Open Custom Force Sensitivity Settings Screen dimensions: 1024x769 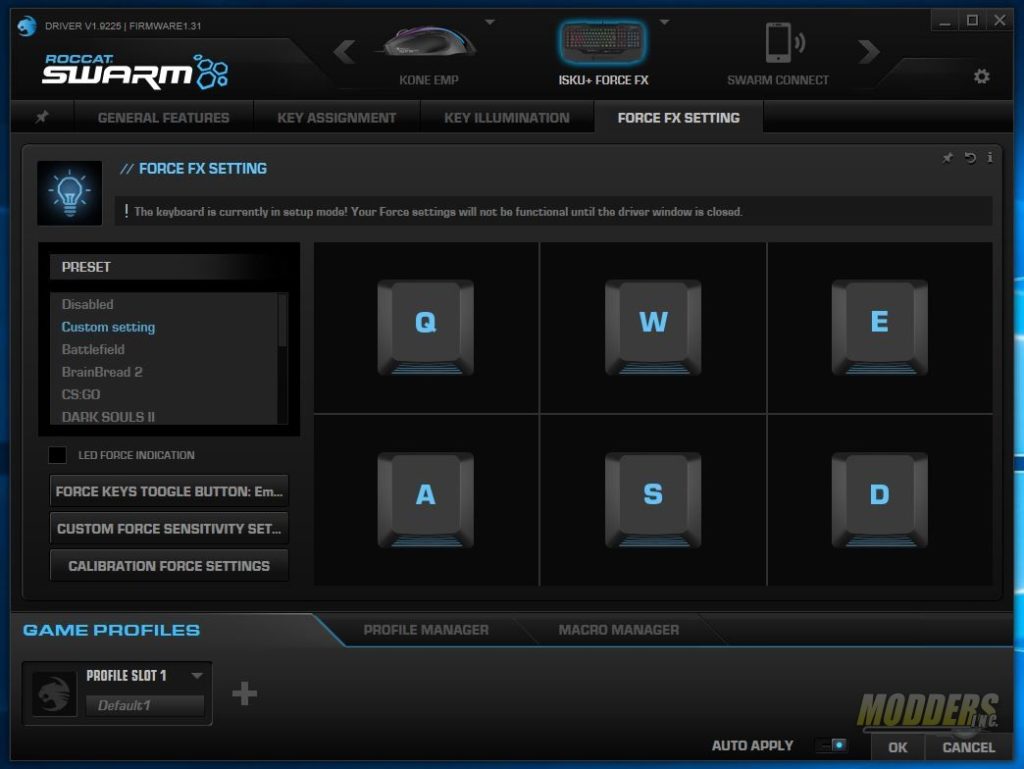169,528
